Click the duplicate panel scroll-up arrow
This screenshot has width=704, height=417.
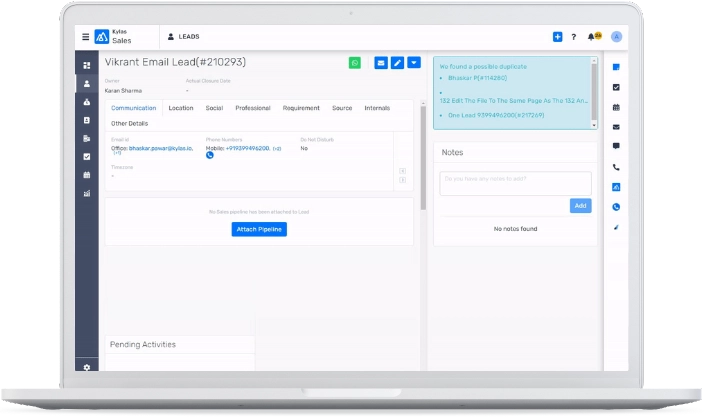594,60
